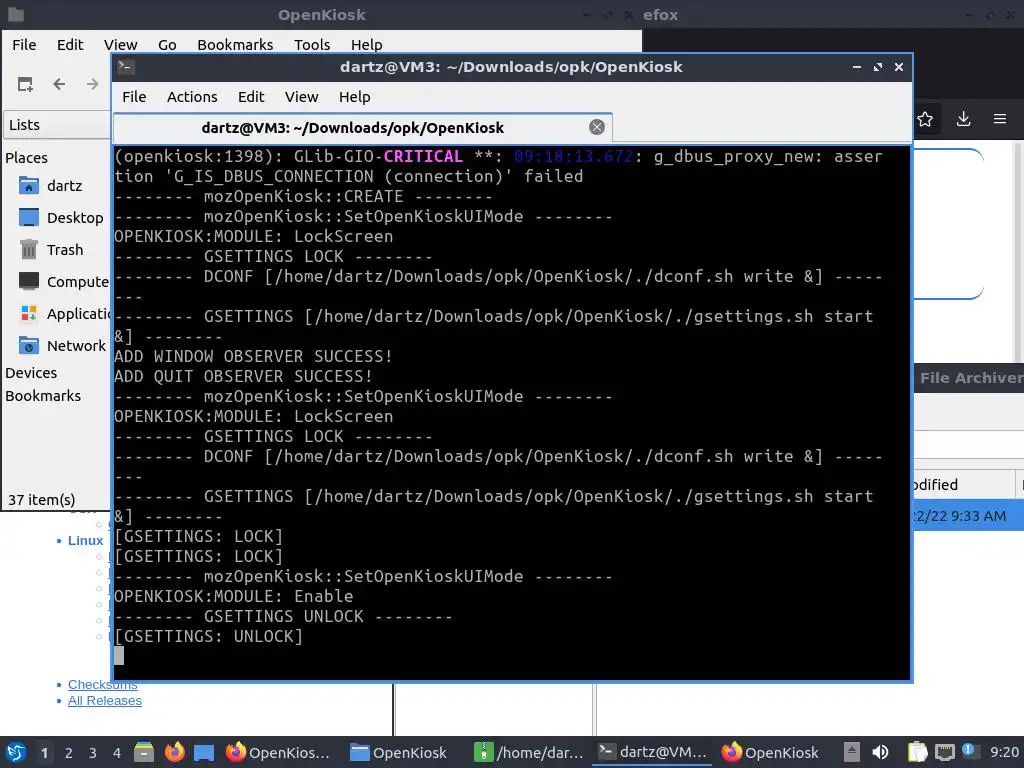Click the Applications grid icon
Screen dimensions: 1024x768
[29, 314]
